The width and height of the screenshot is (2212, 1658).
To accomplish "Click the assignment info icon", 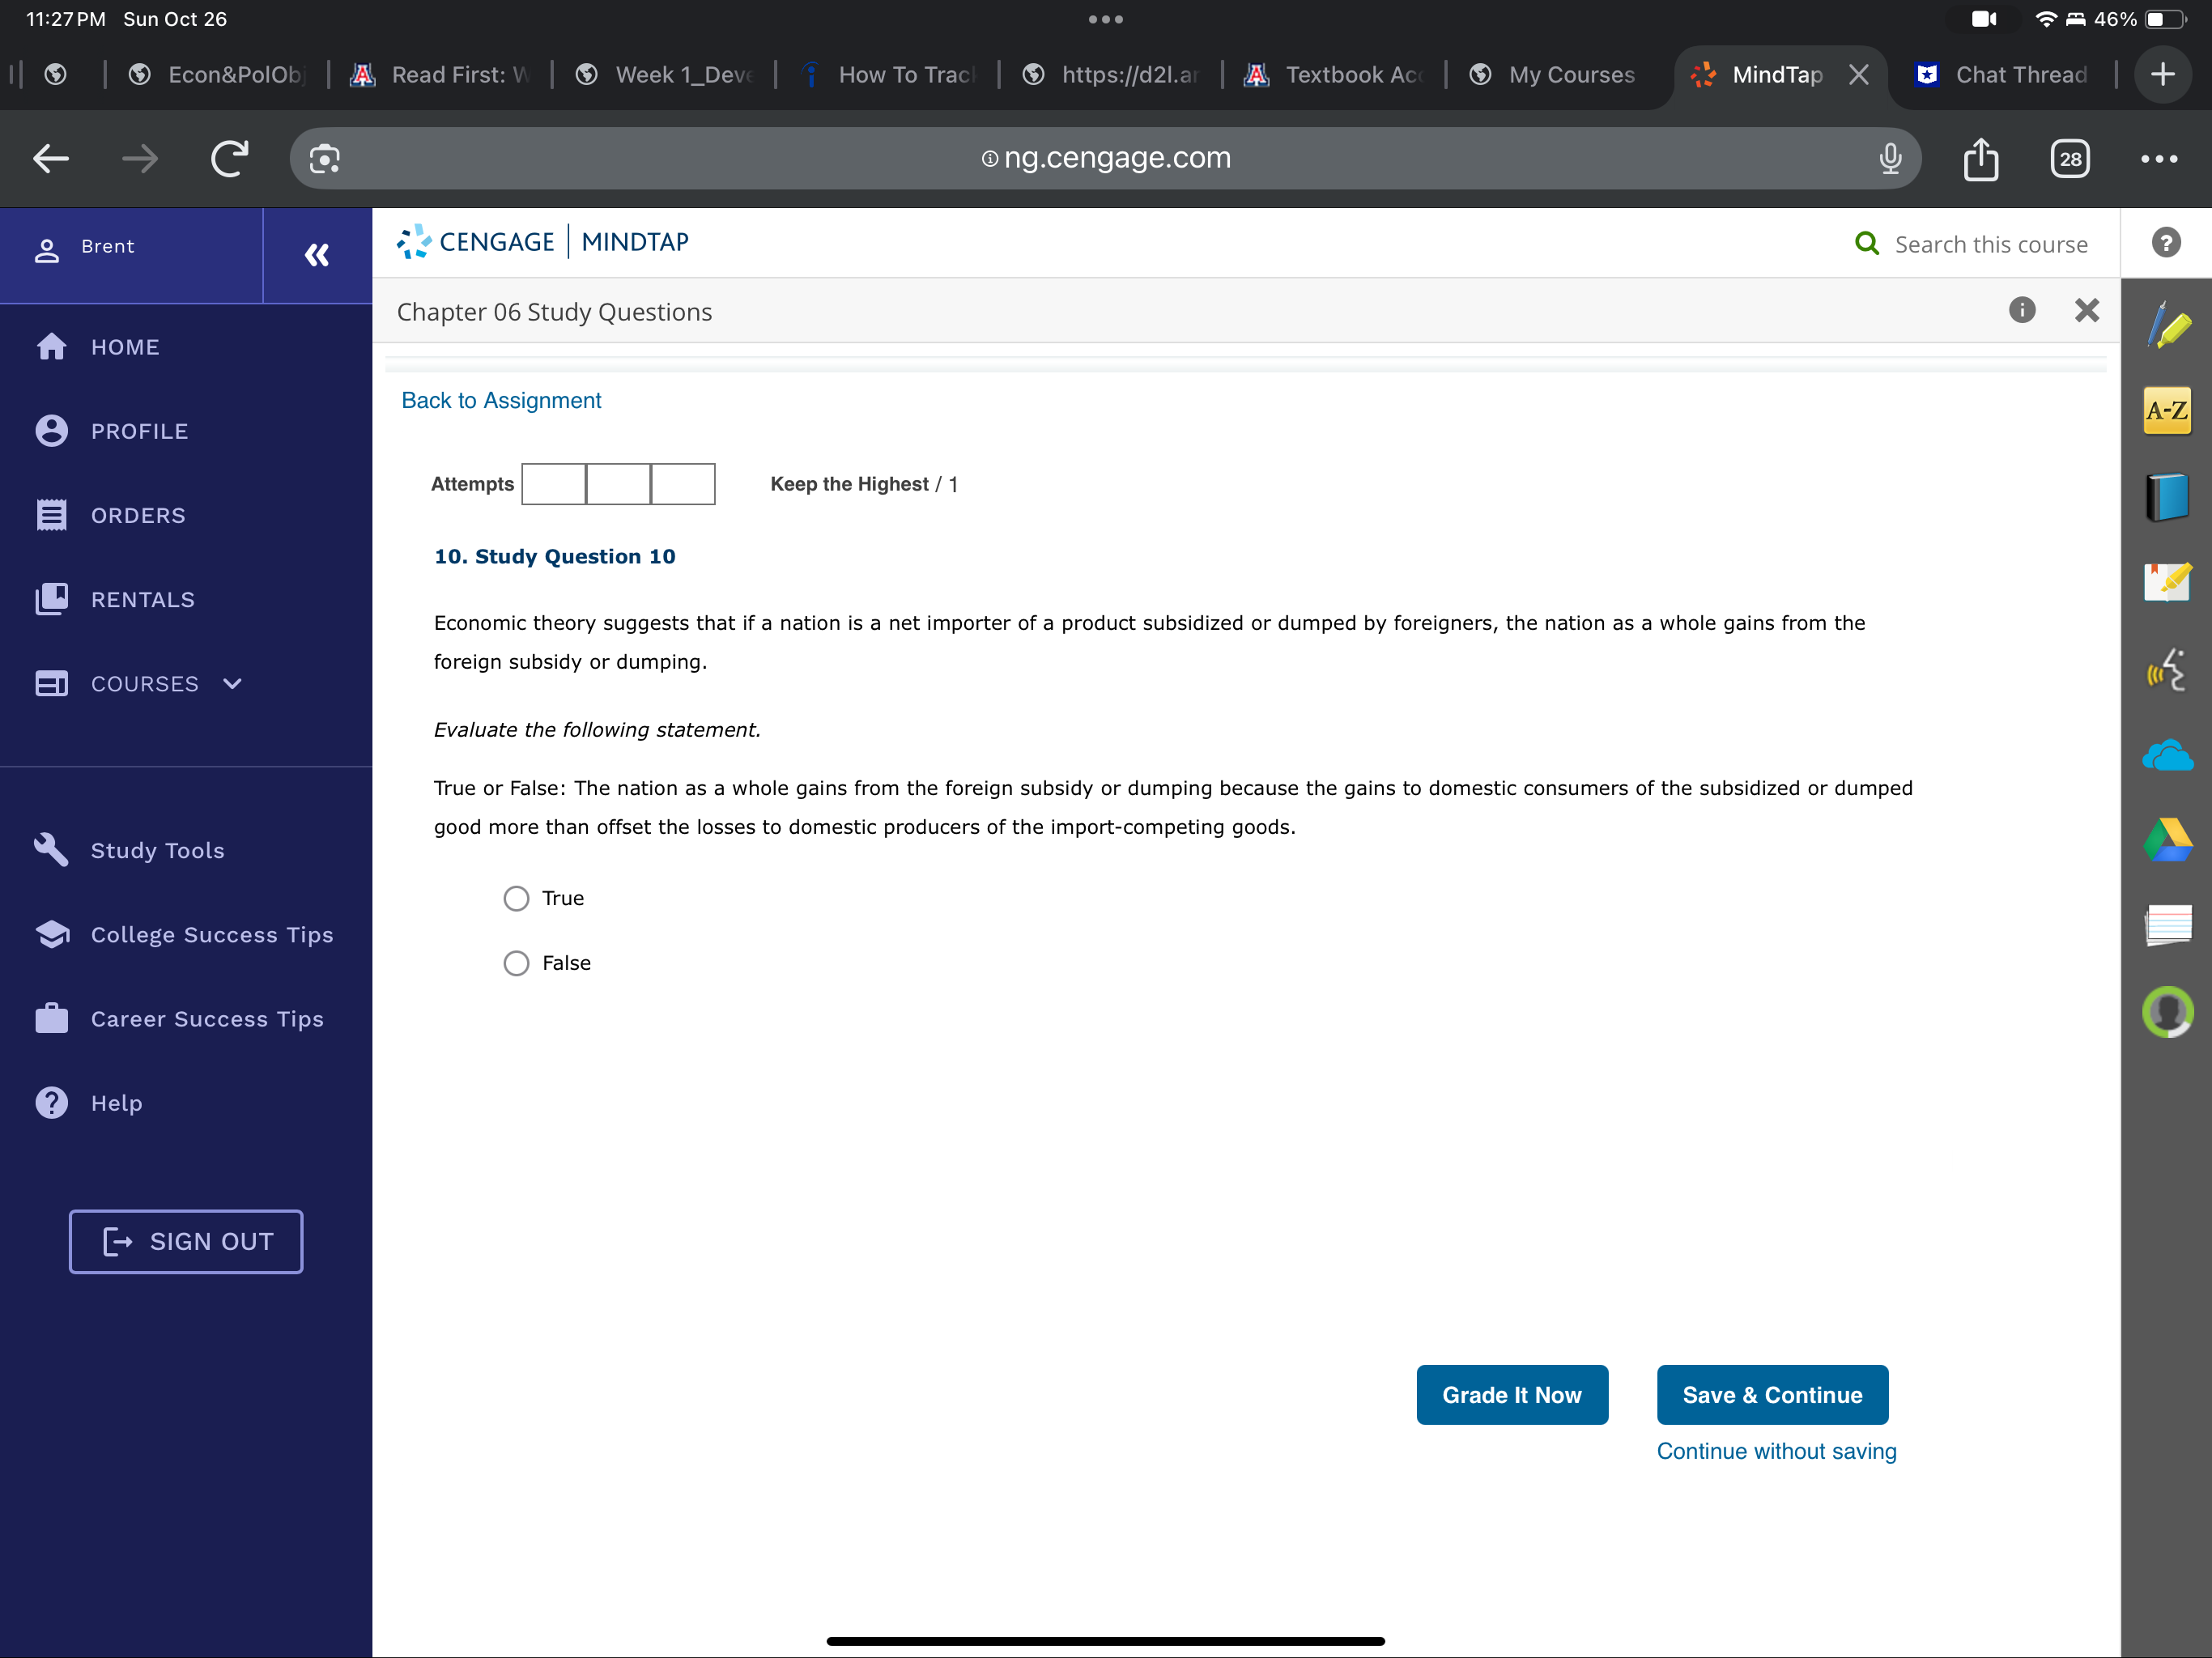I will tap(2021, 310).
